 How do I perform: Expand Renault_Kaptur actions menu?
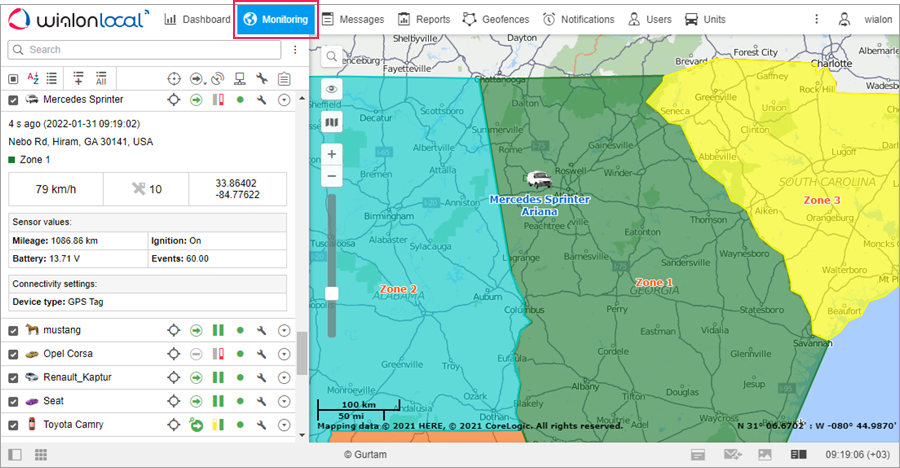pyautogui.click(x=284, y=377)
